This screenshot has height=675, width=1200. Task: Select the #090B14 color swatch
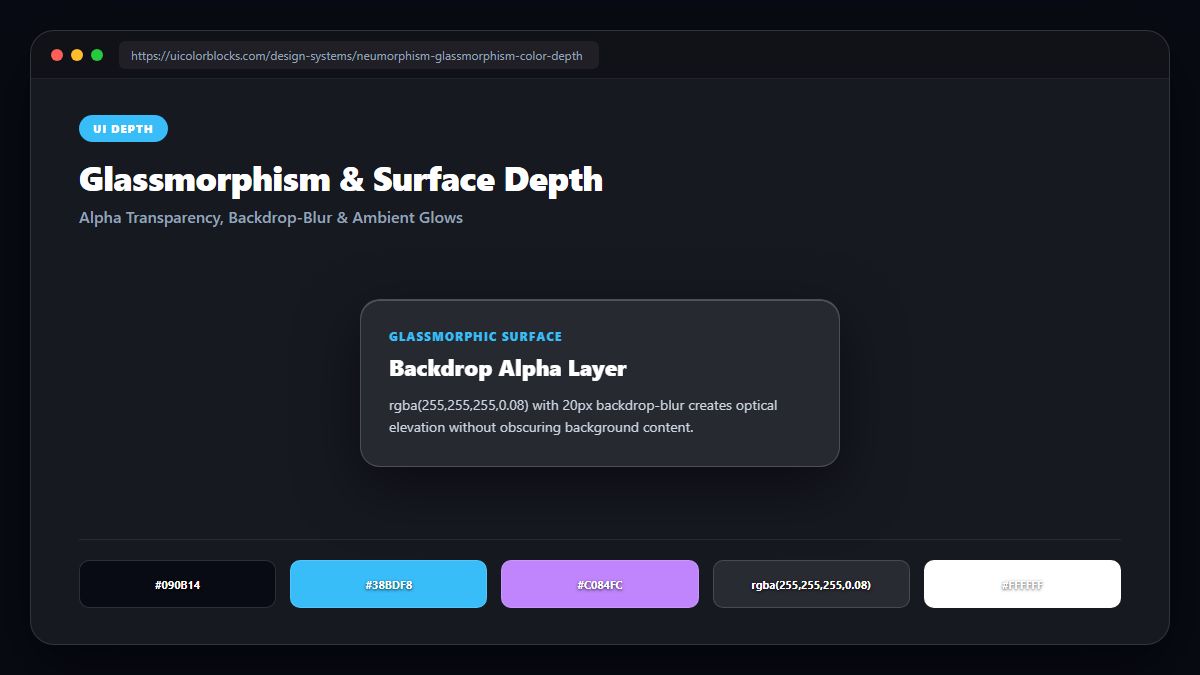click(x=177, y=584)
